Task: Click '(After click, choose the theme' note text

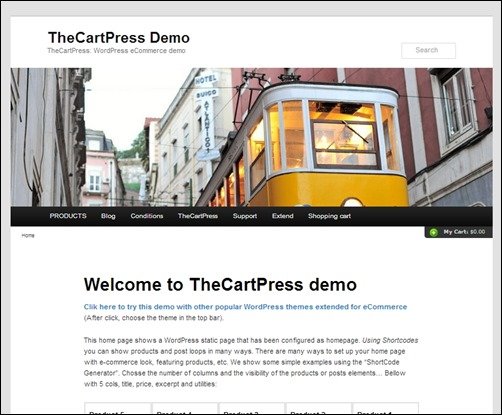Action: coord(154,318)
